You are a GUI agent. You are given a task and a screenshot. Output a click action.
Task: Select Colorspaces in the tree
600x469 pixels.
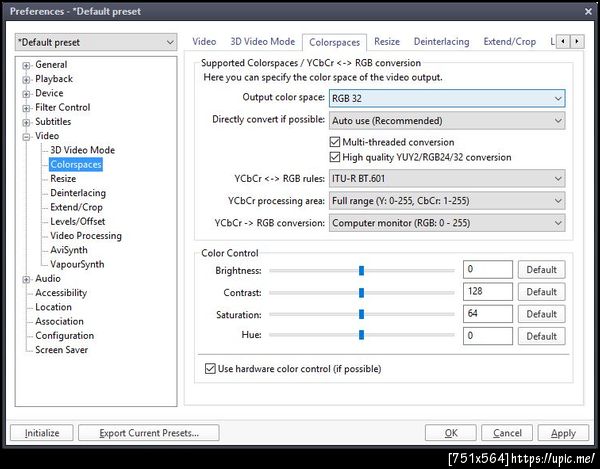tap(76, 164)
